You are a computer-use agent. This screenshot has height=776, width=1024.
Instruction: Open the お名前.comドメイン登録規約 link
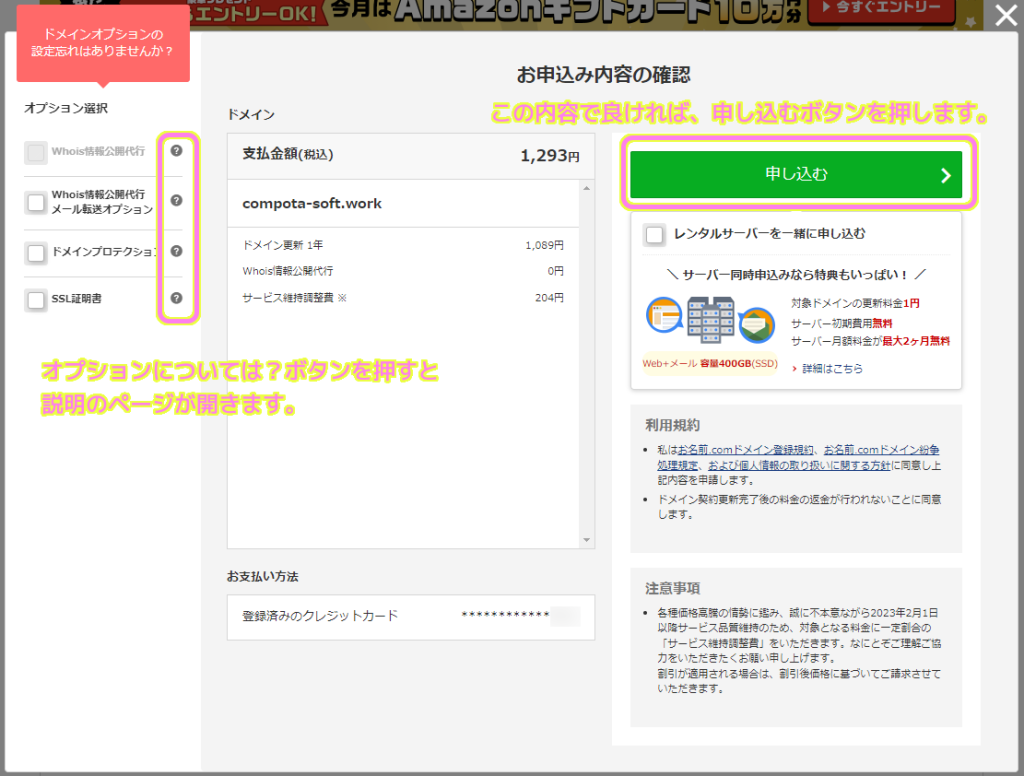743,449
